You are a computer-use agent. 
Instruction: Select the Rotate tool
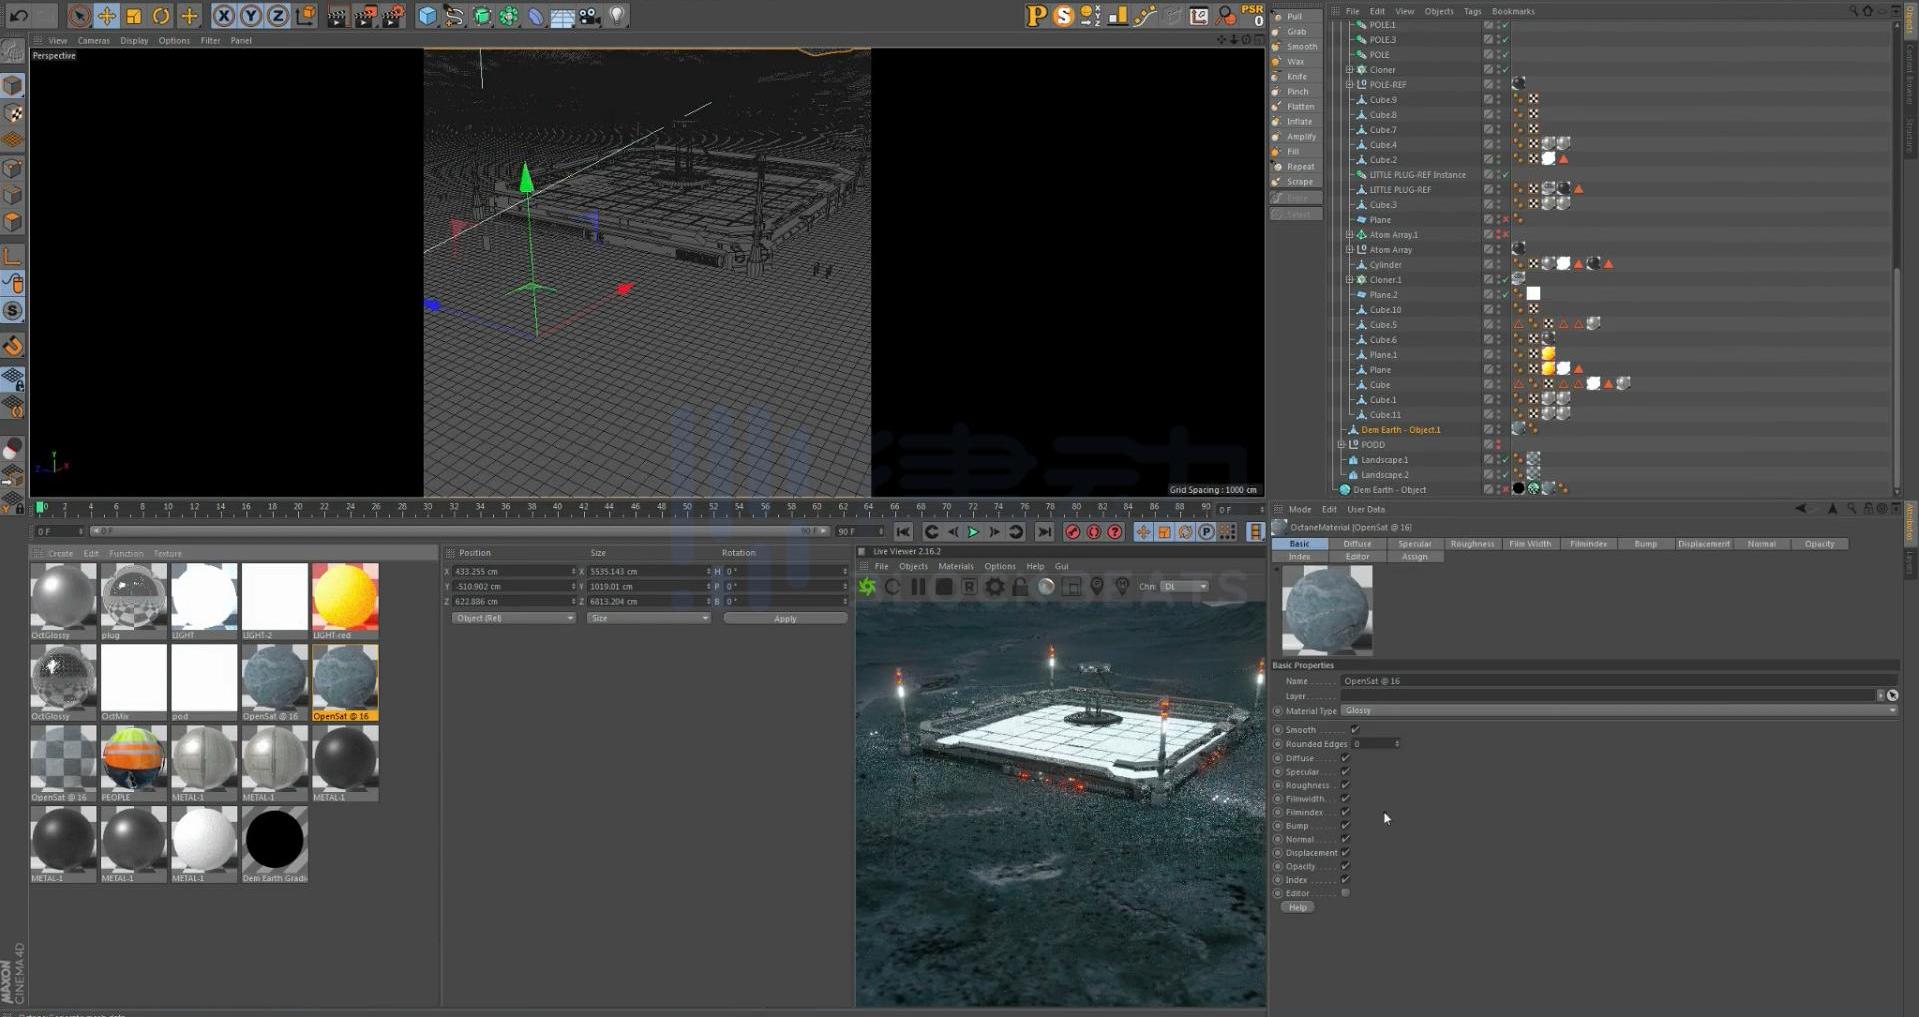[161, 16]
